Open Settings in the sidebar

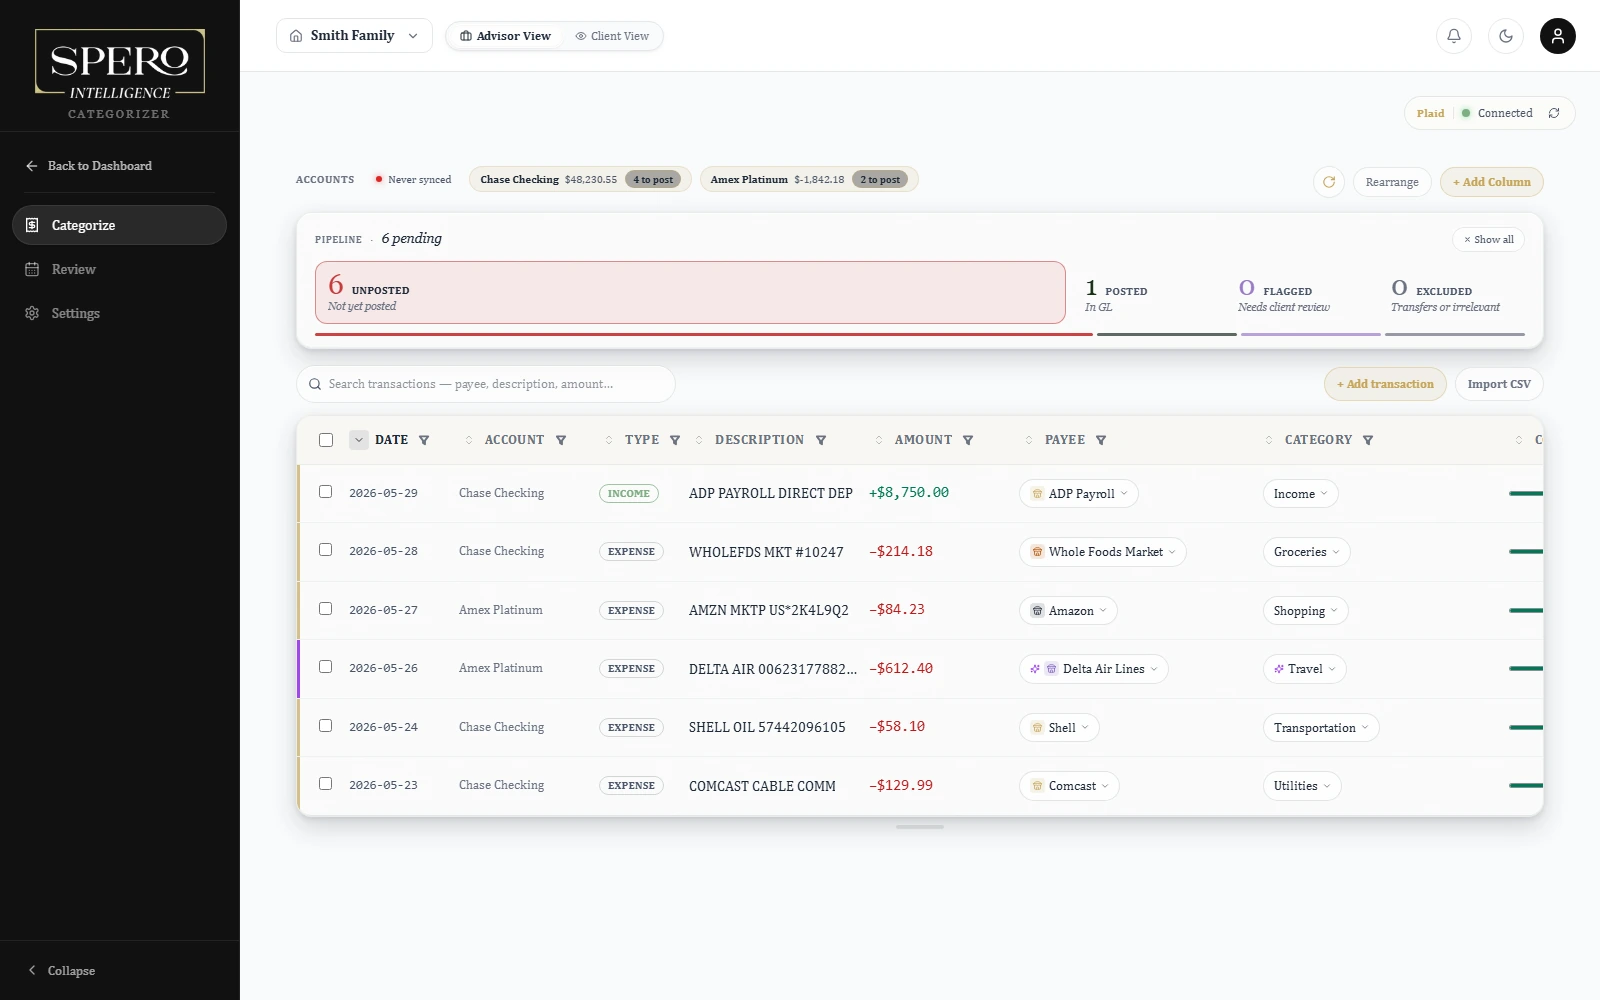click(x=119, y=313)
